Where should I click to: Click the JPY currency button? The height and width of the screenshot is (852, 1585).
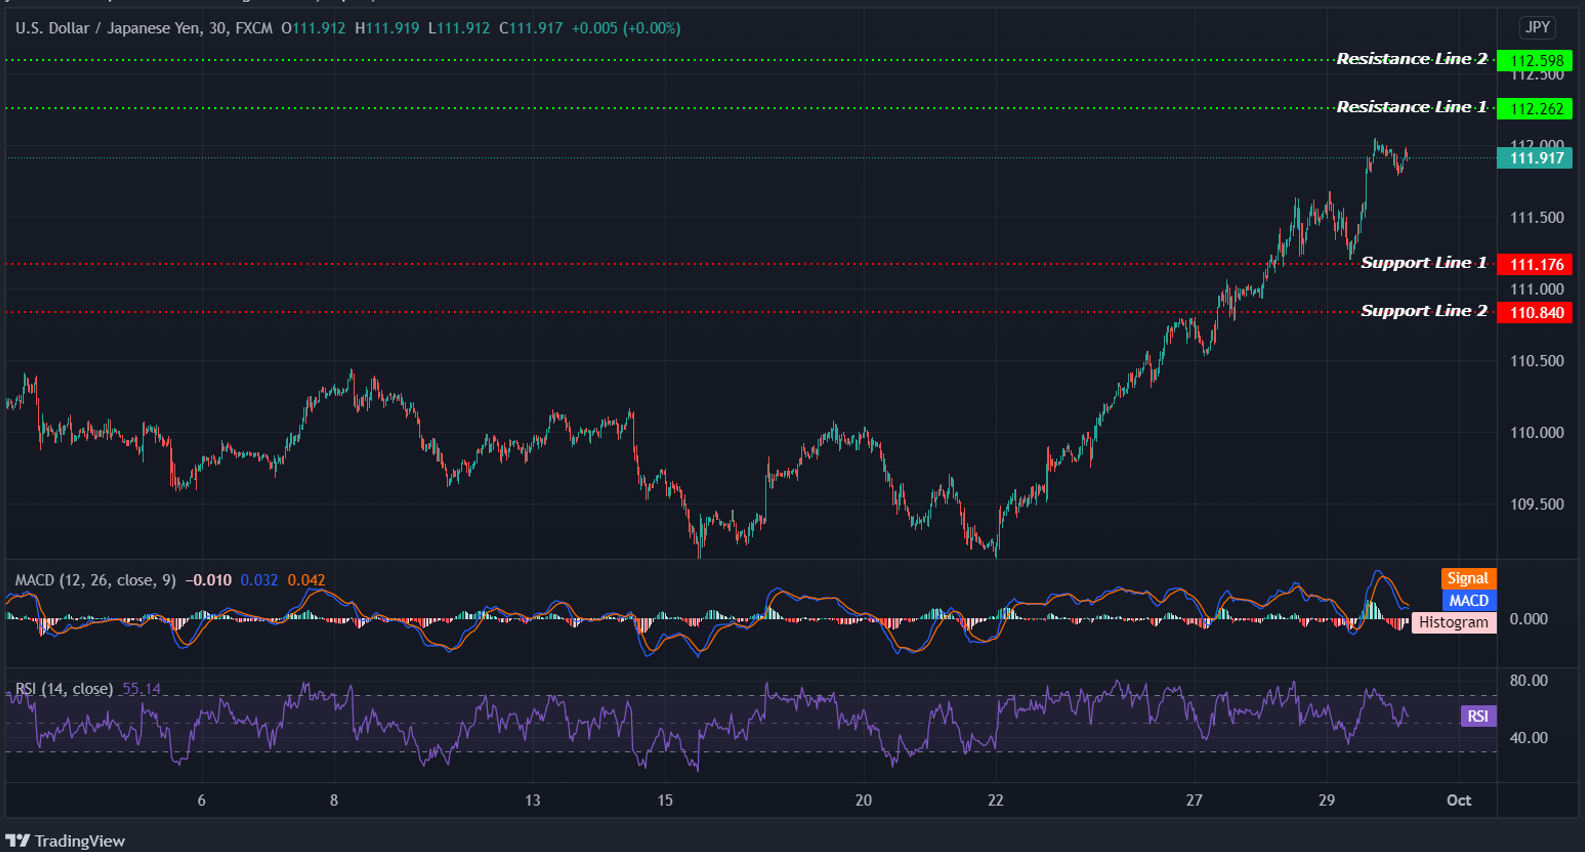click(1537, 28)
